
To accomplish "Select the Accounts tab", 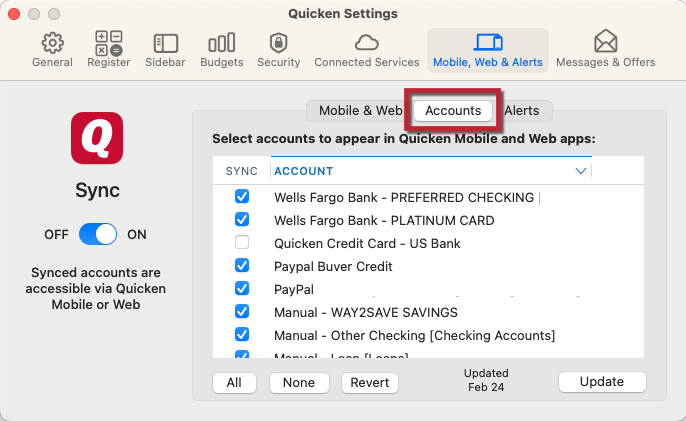I will click(x=453, y=111).
